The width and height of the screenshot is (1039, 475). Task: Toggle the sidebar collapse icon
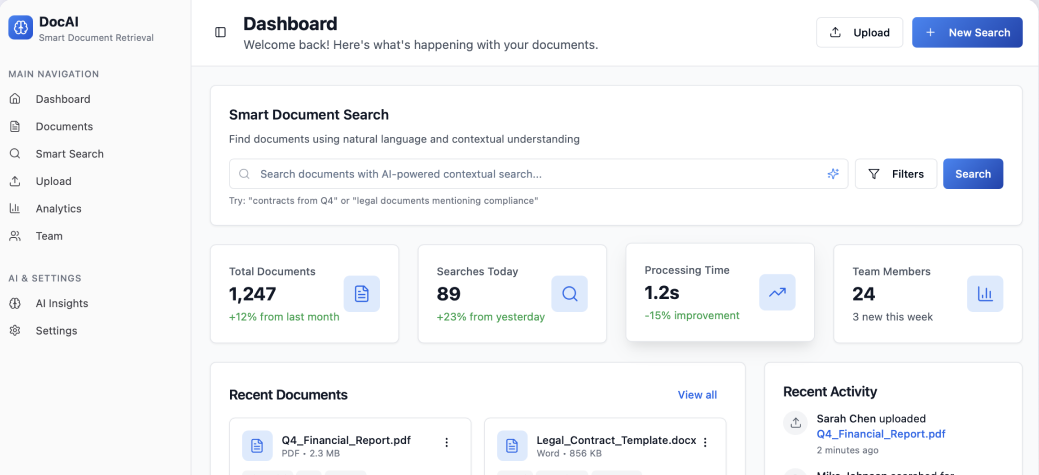click(x=220, y=32)
